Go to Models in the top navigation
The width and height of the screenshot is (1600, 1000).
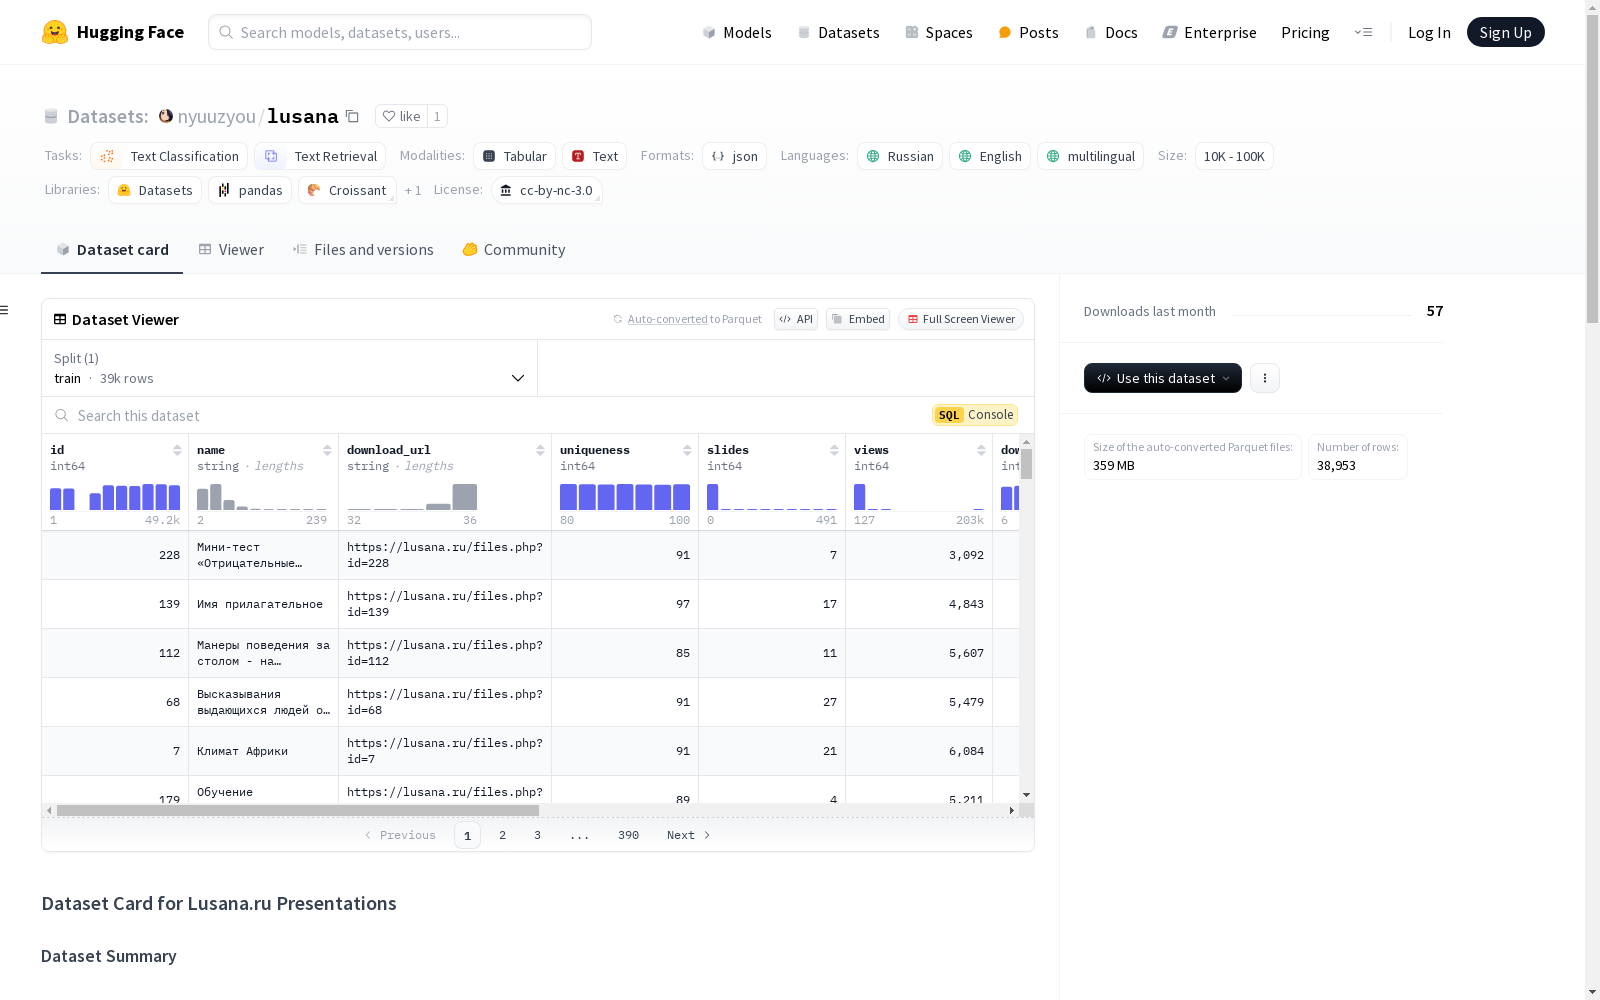[737, 32]
